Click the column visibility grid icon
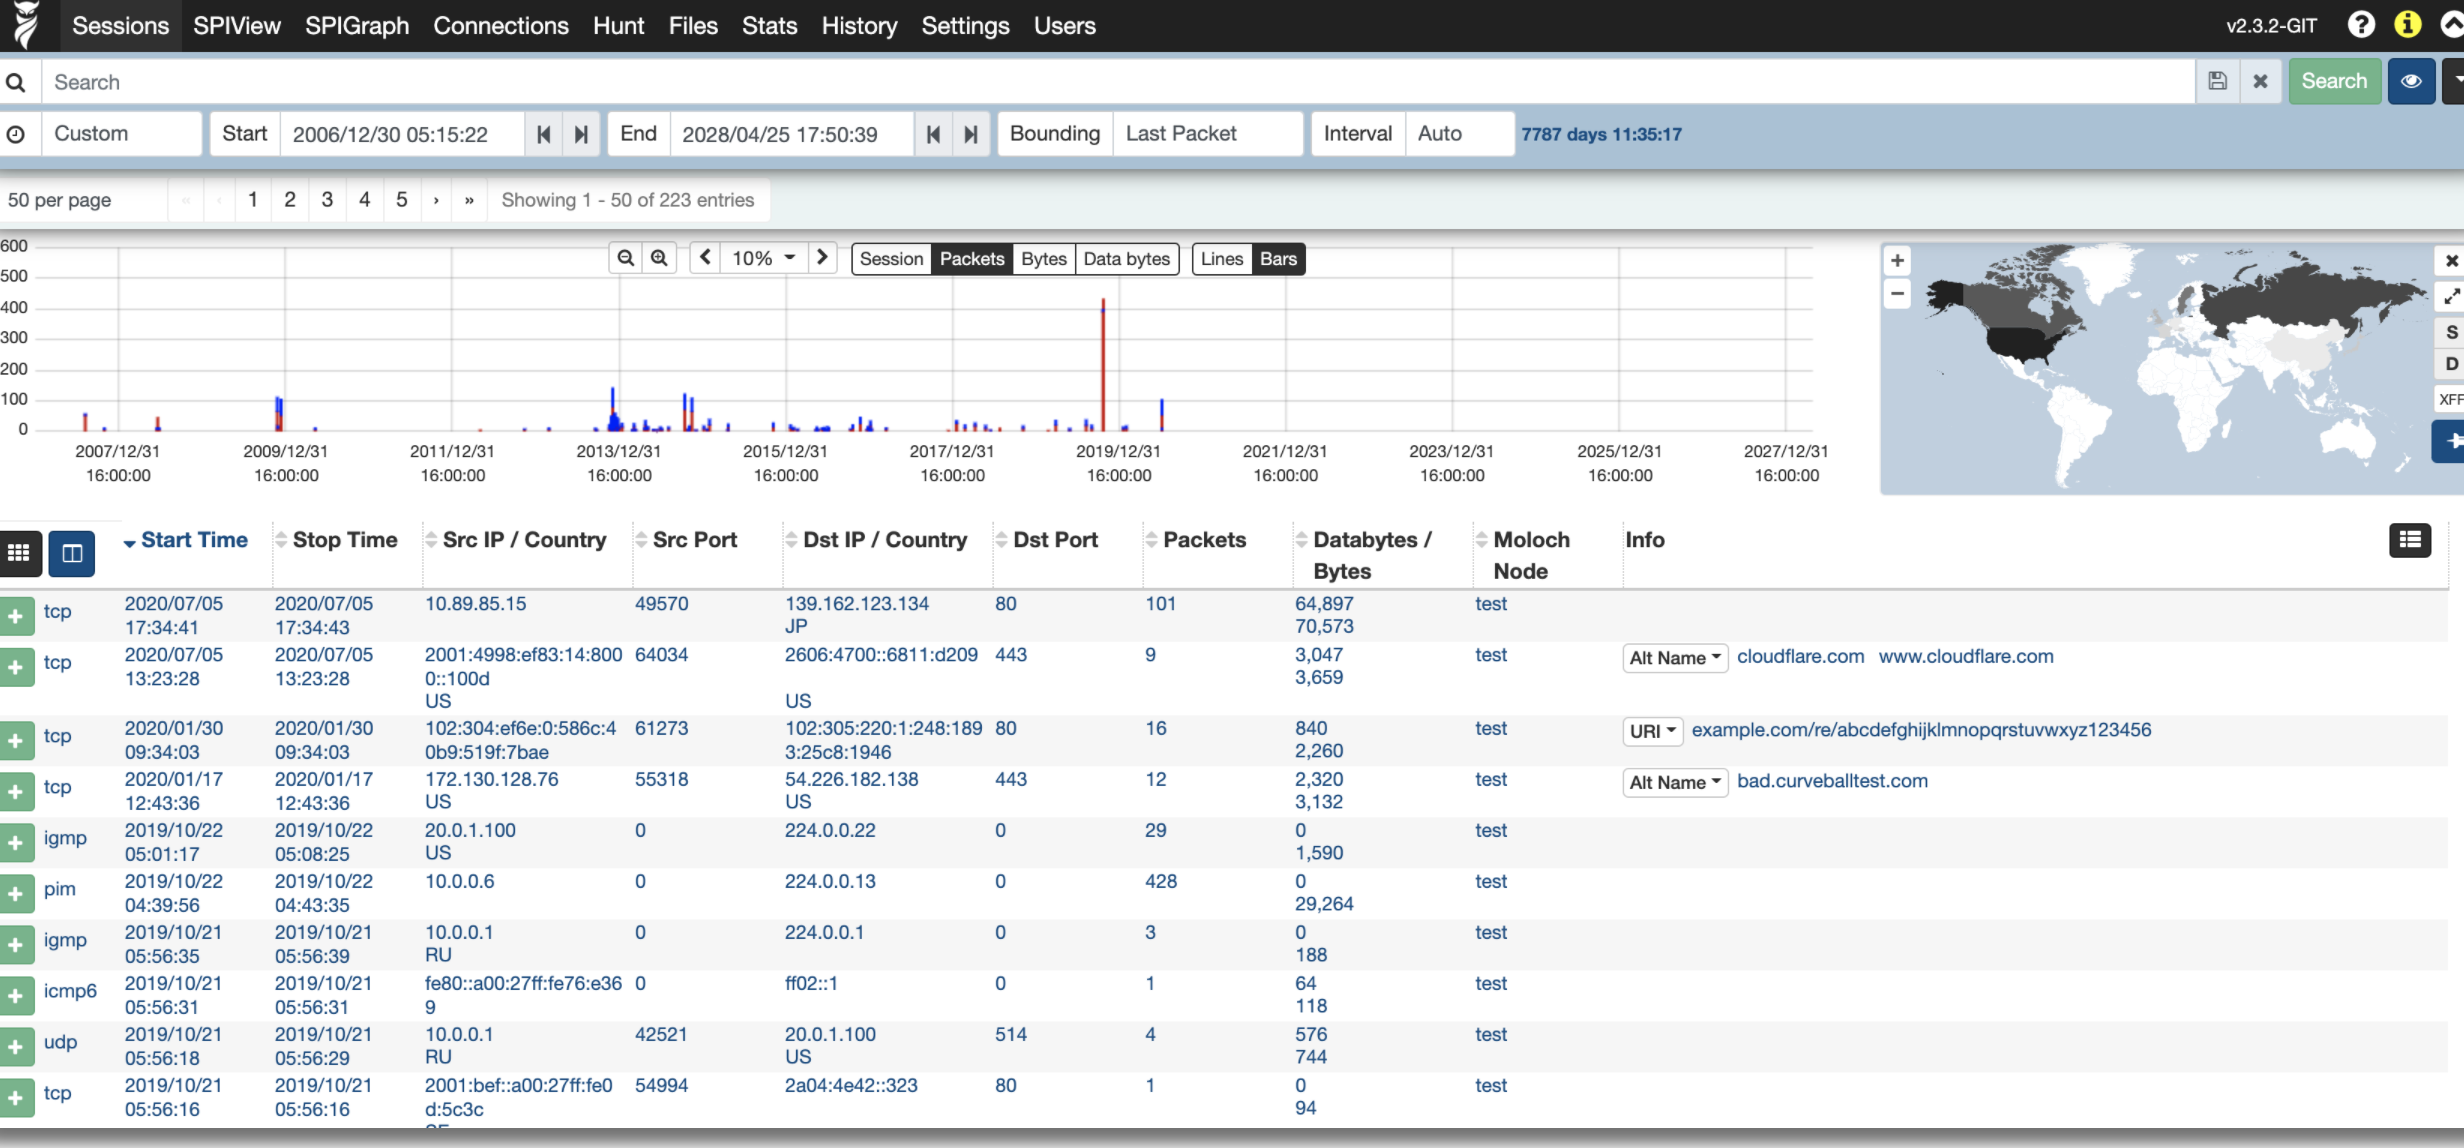Image resolution: width=2464 pixels, height=1148 pixels. tap(19, 553)
